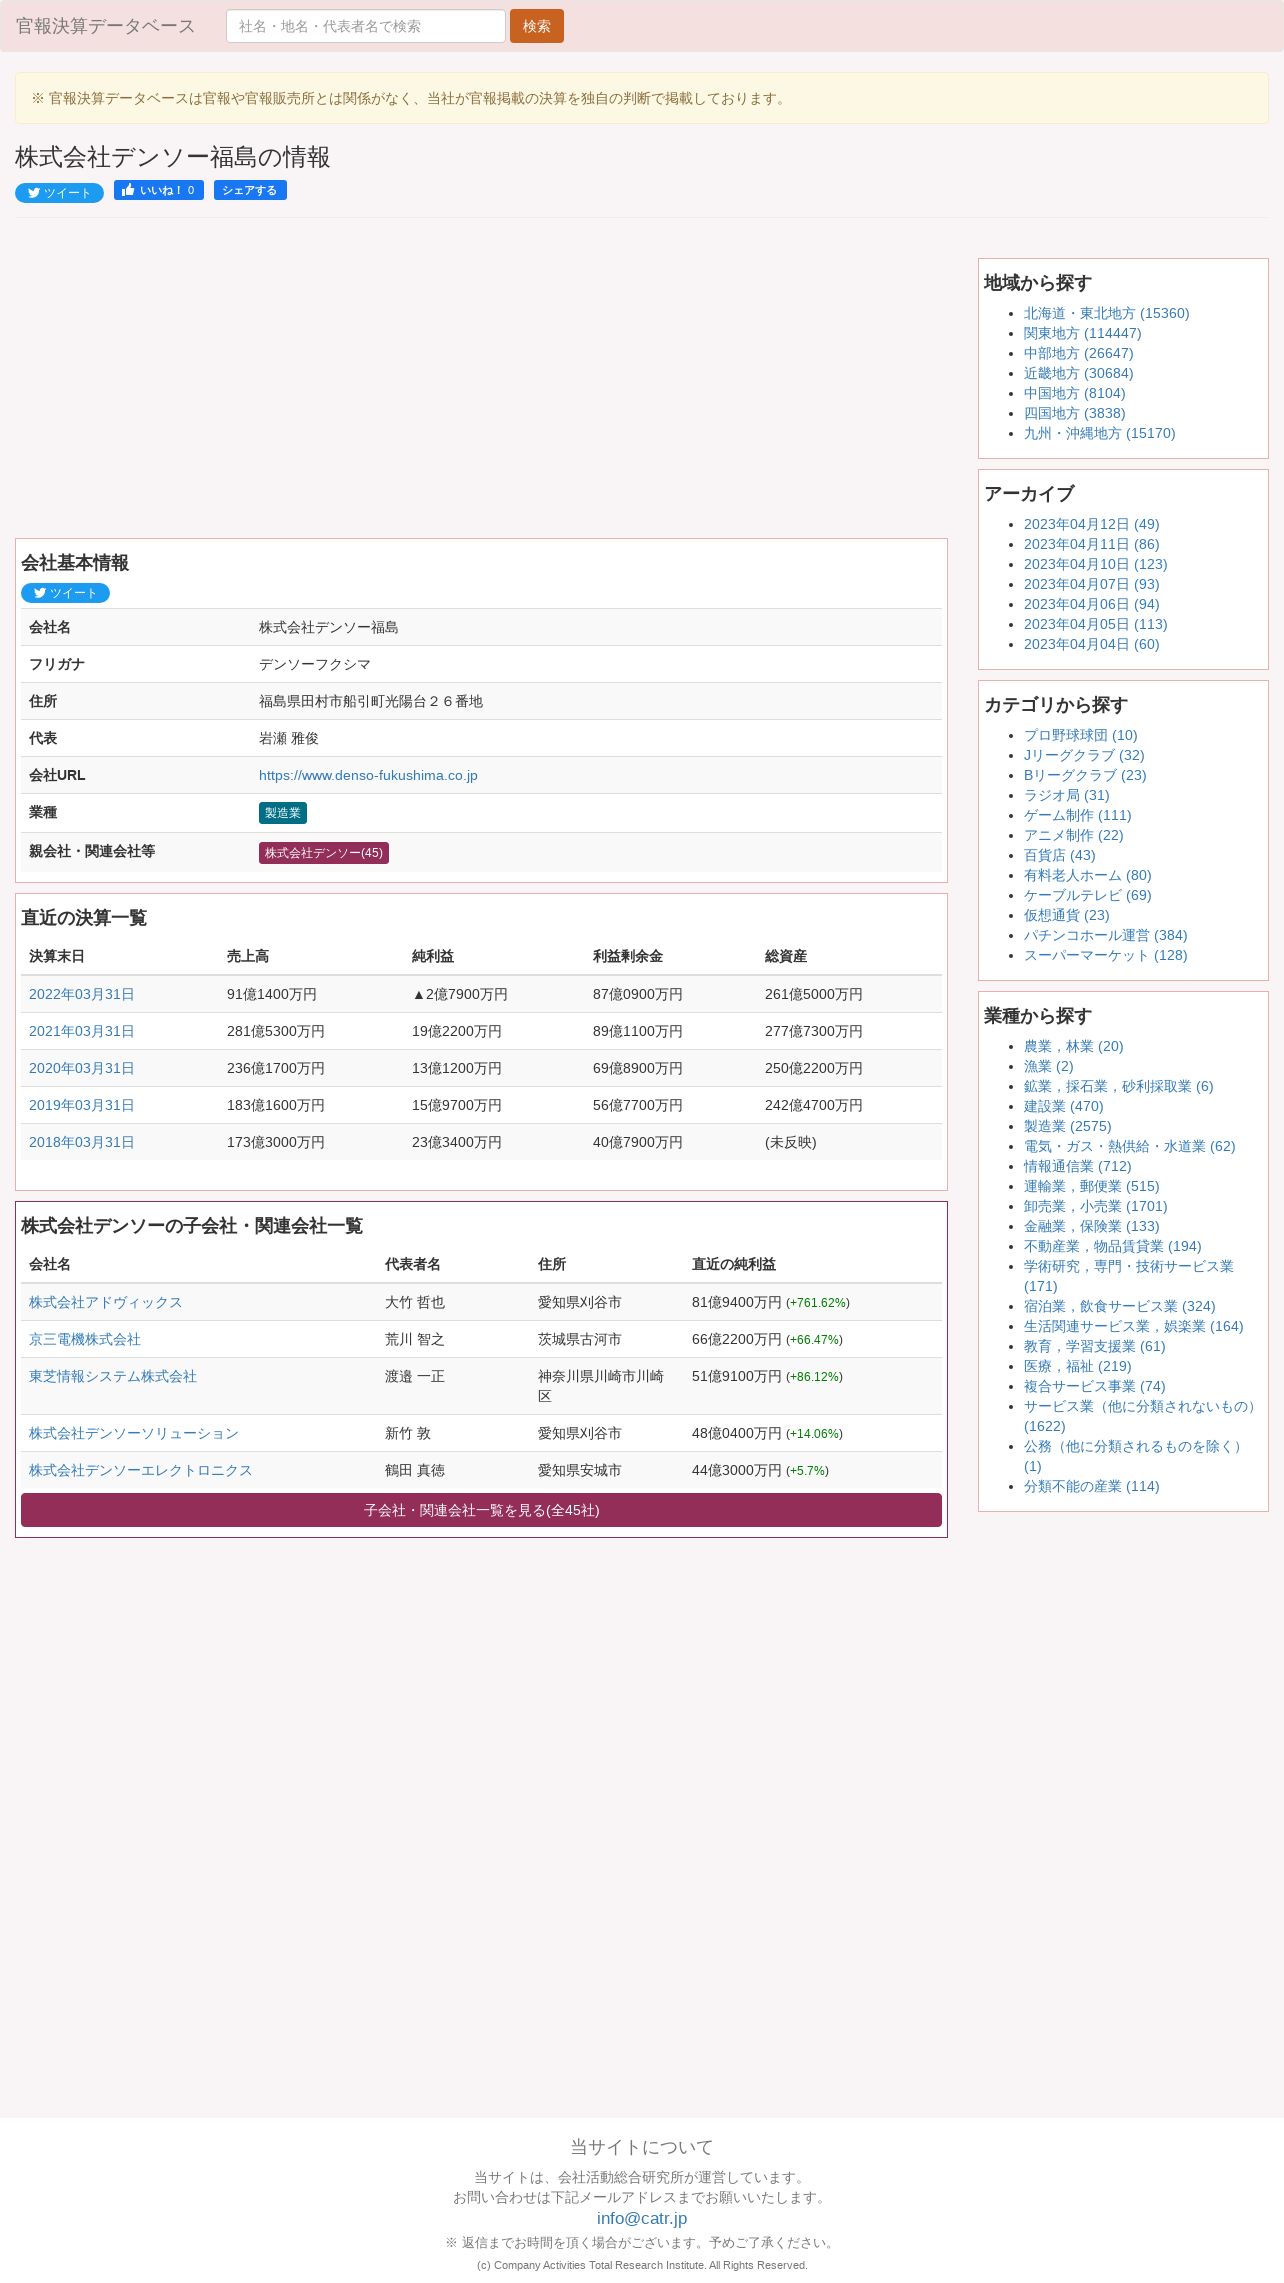The image size is (1284, 2283).
Task: Focus the company name search field
Action: (x=366, y=26)
